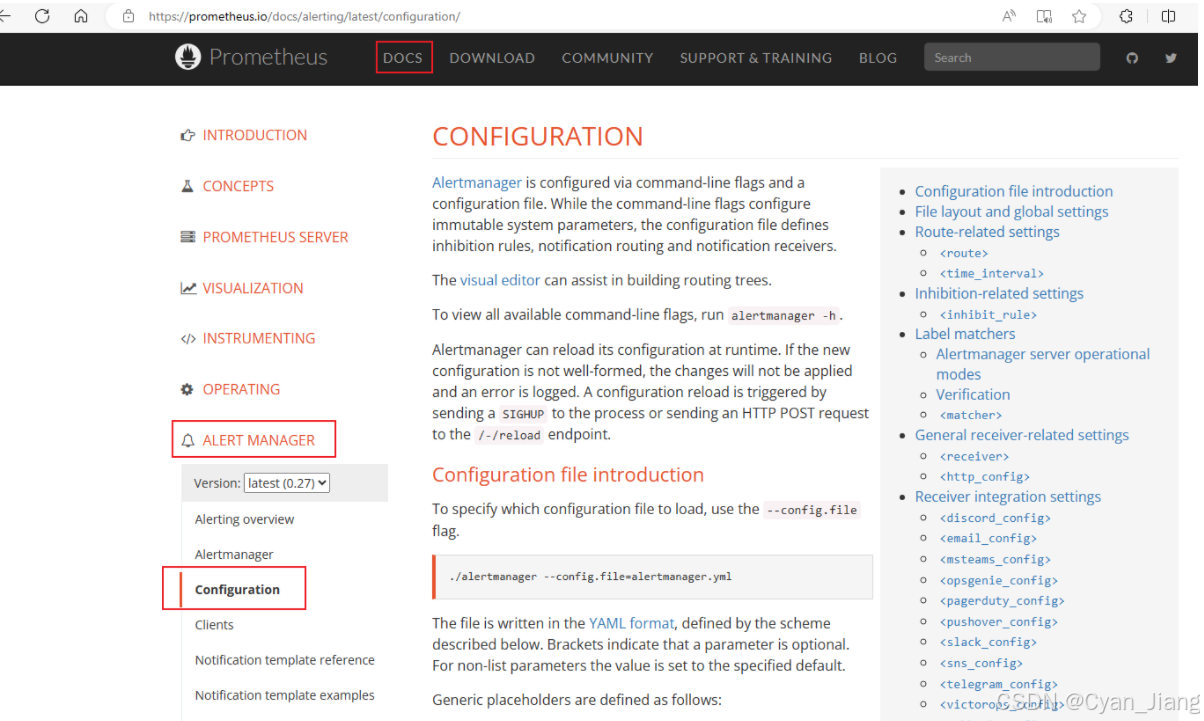Jump to Receiver integration settings
This screenshot has width=1204, height=721.
tap(1008, 497)
